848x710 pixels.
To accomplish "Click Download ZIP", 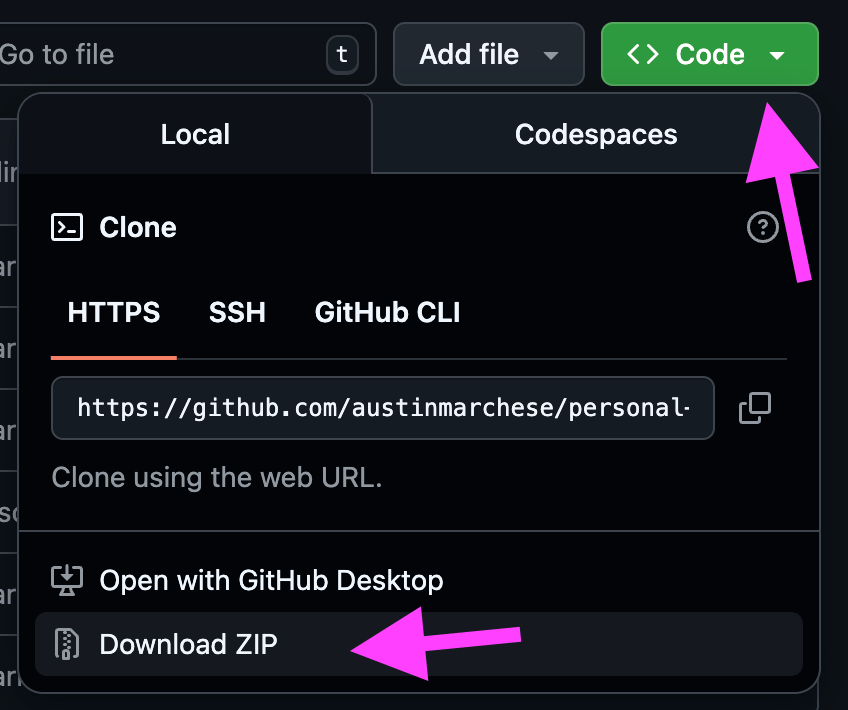I will point(419,644).
